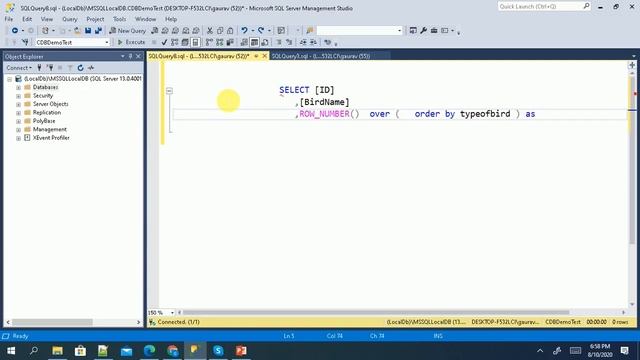This screenshot has width=640, height=360.
Task: Open Skype from the taskbar
Action: pos(218,351)
